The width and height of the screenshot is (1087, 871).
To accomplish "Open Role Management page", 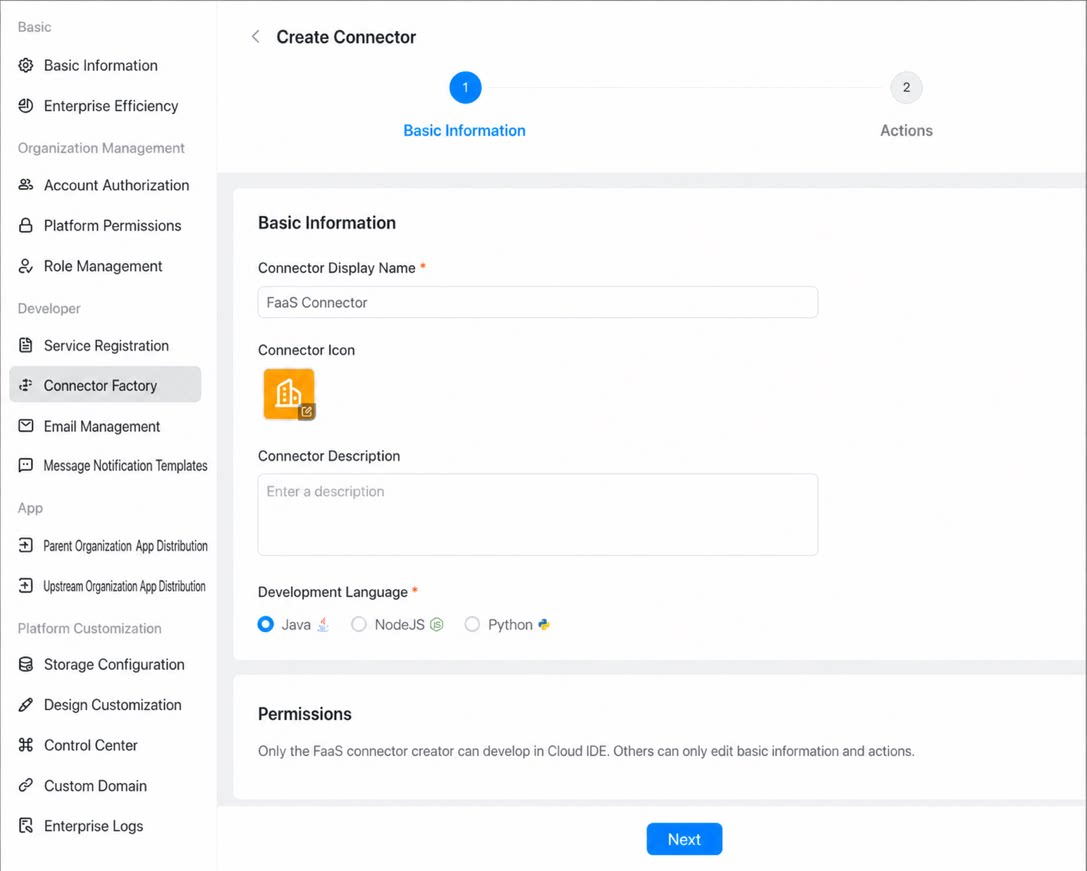I will [105, 266].
